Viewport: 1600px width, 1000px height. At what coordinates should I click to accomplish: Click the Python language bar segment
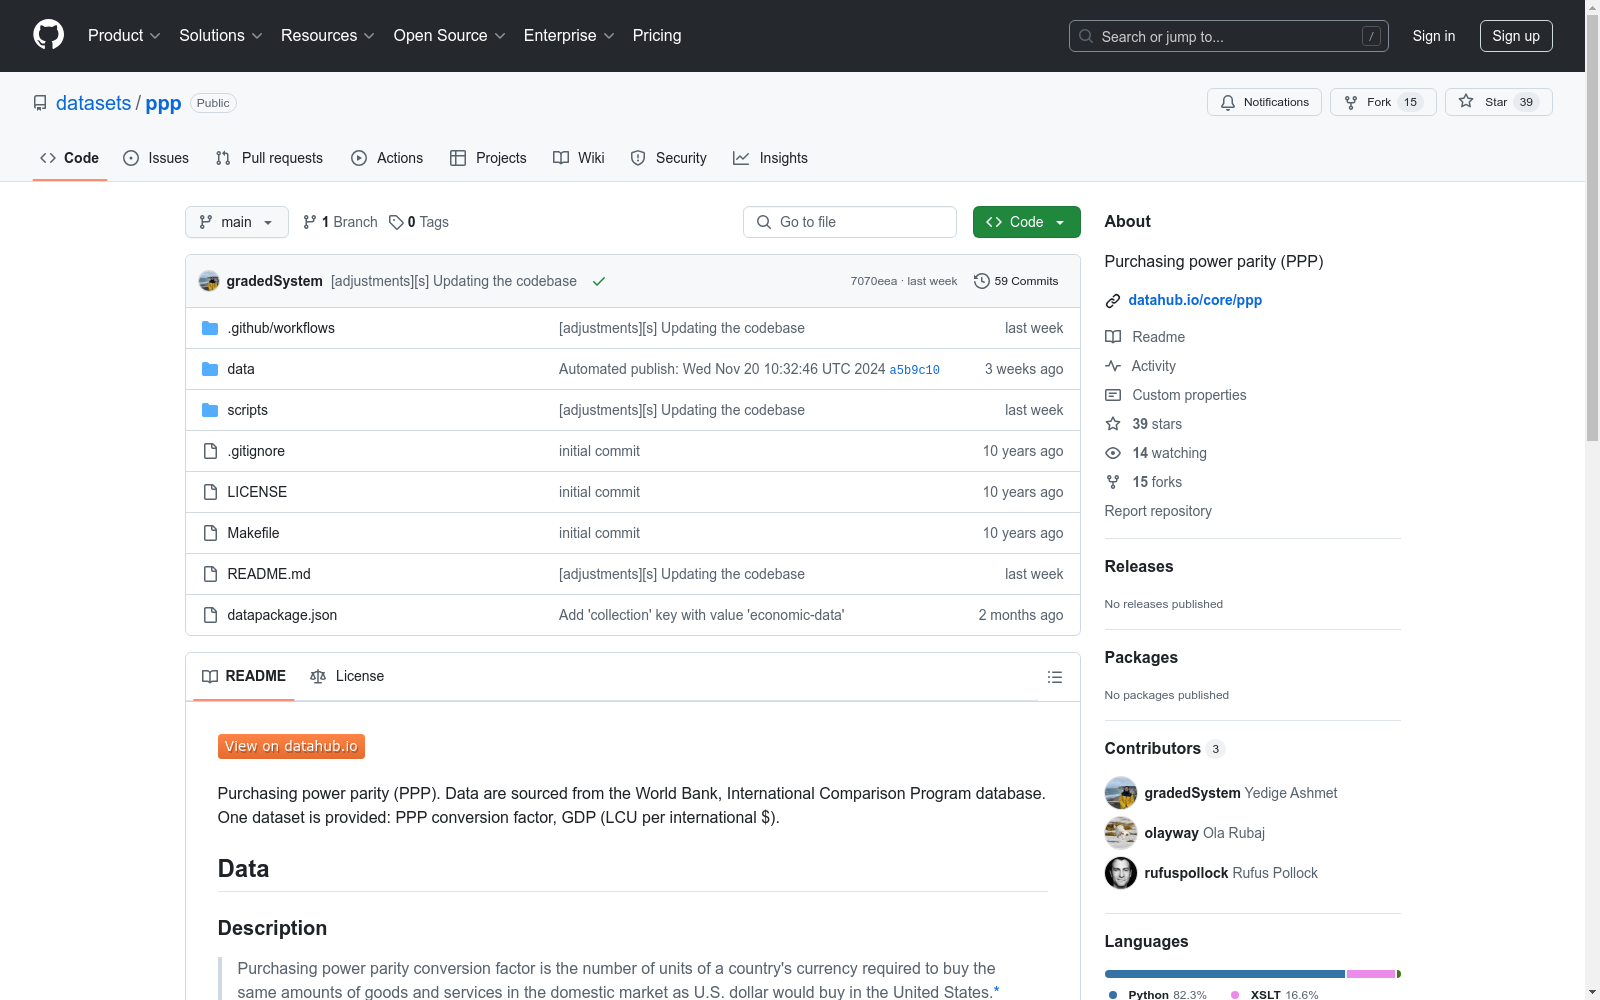tap(1225, 974)
